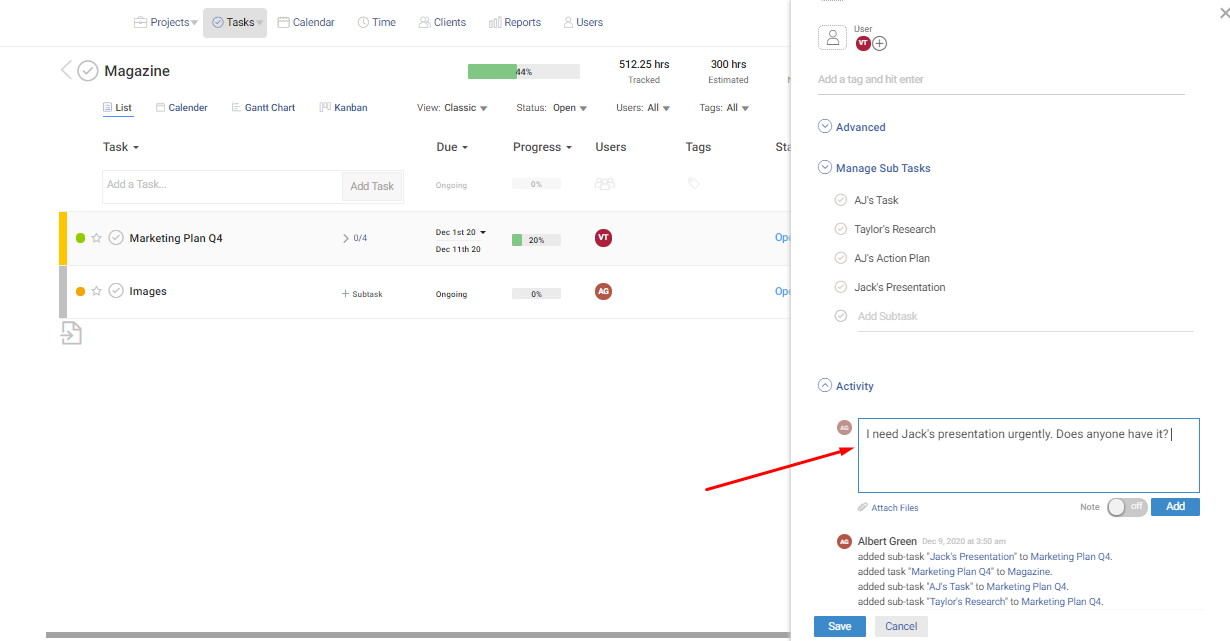This screenshot has width=1230, height=641.
Task: Star the Marketing Plan Q4 task
Action: click(x=97, y=238)
